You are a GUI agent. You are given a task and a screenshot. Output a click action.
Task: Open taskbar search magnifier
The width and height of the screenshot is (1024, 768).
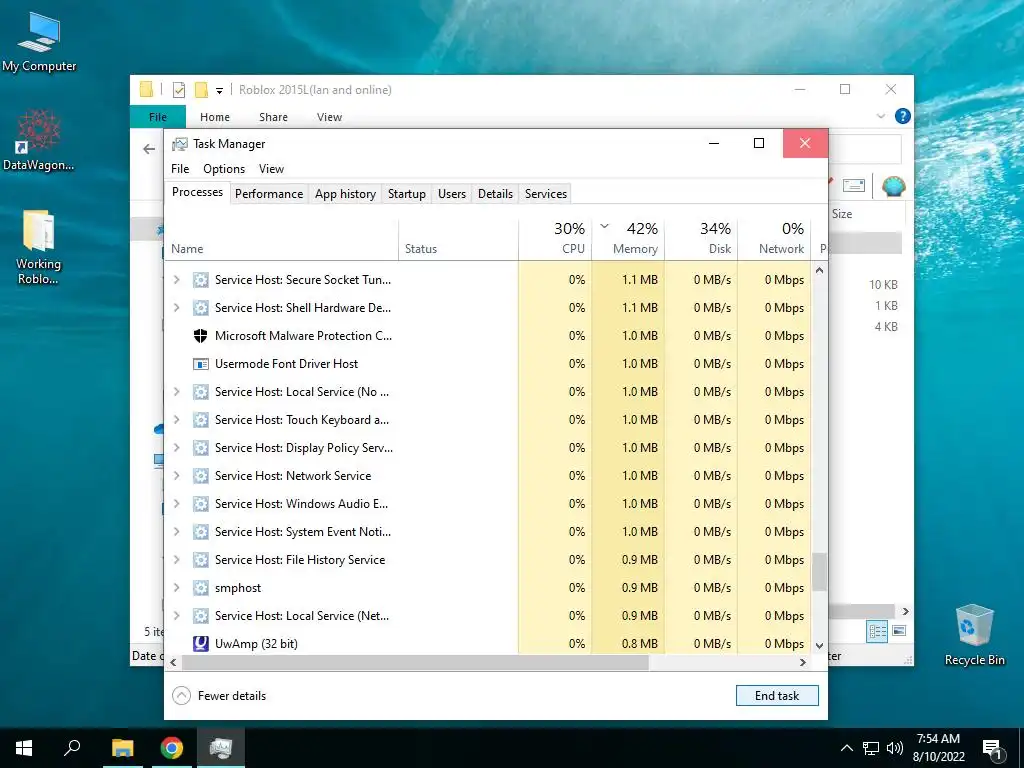[x=72, y=748]
